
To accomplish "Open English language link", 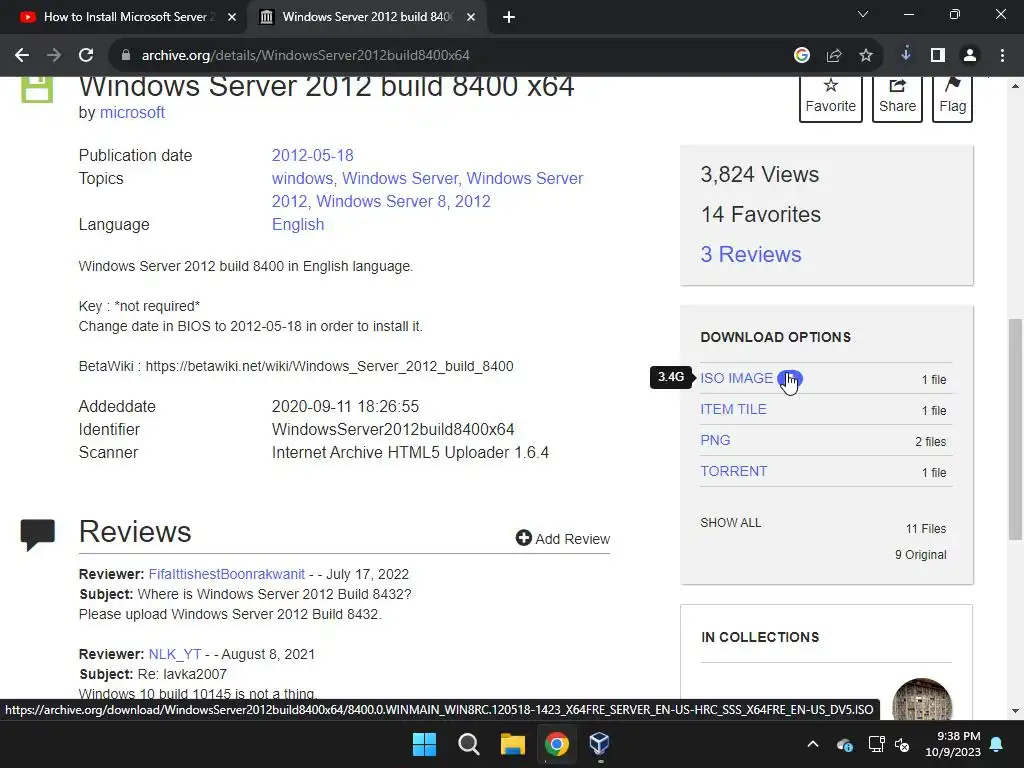I will pyautogui.click(x=298, y=224).
